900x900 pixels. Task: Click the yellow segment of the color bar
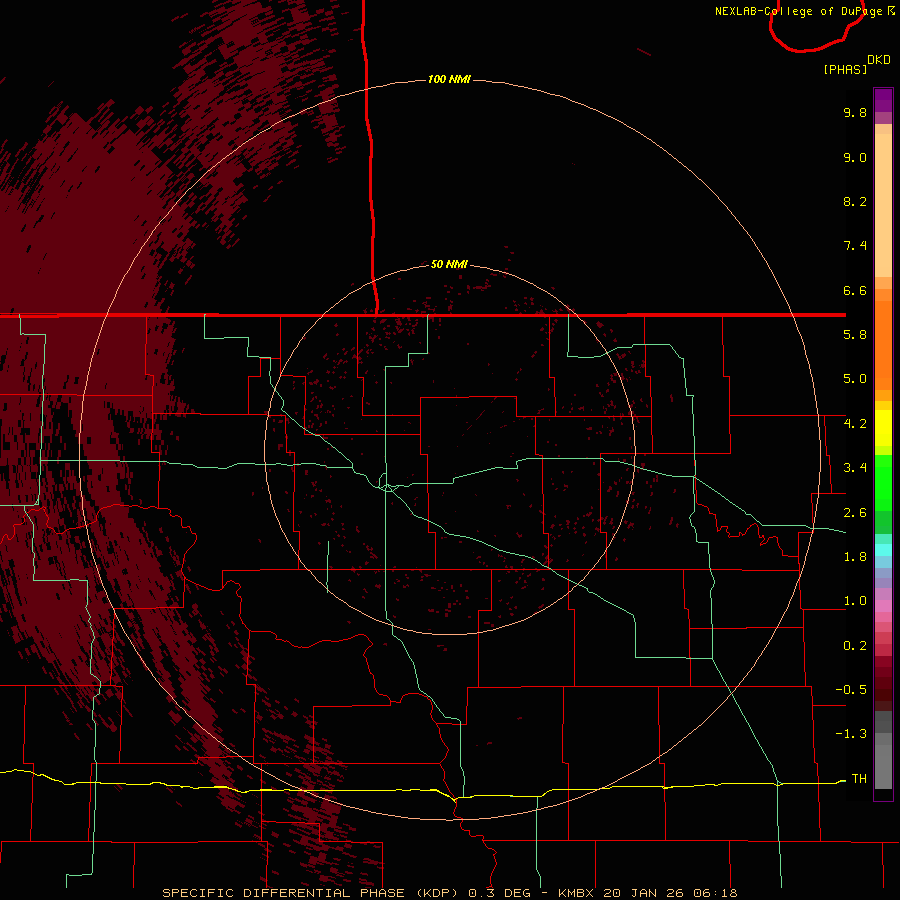coord(883,428)
